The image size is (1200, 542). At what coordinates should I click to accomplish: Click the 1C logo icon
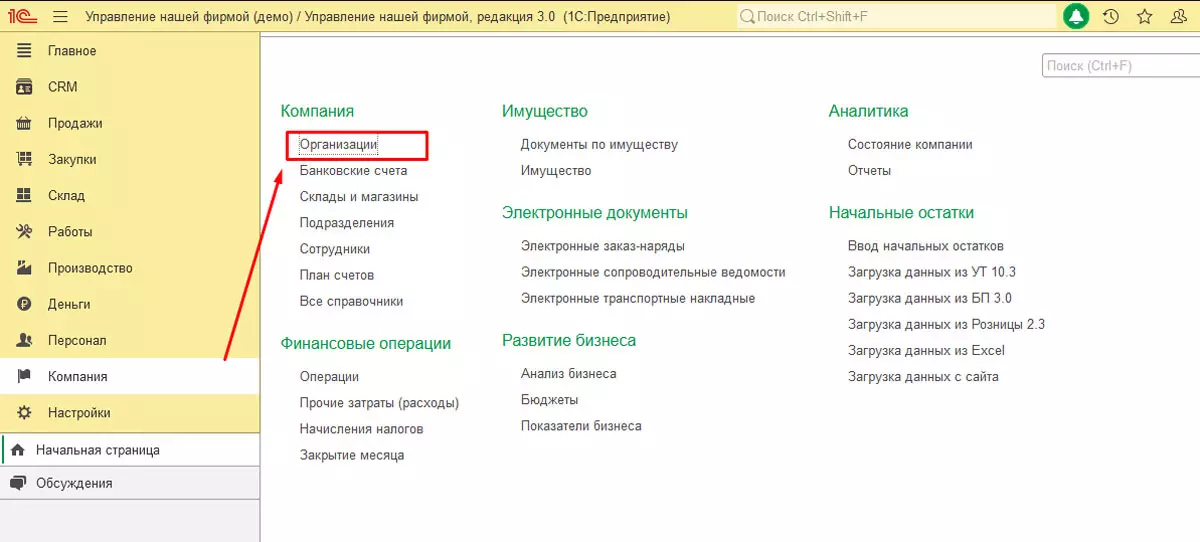pos(21,17)
